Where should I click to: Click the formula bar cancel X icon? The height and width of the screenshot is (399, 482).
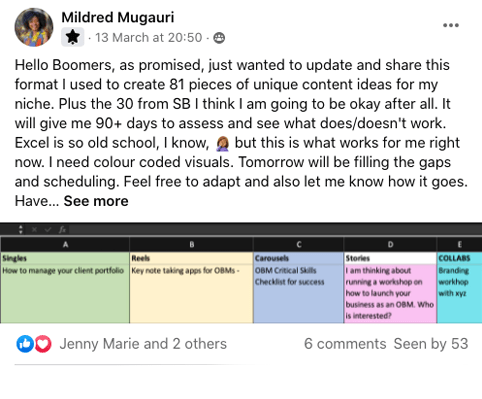(x=34, y=229)
